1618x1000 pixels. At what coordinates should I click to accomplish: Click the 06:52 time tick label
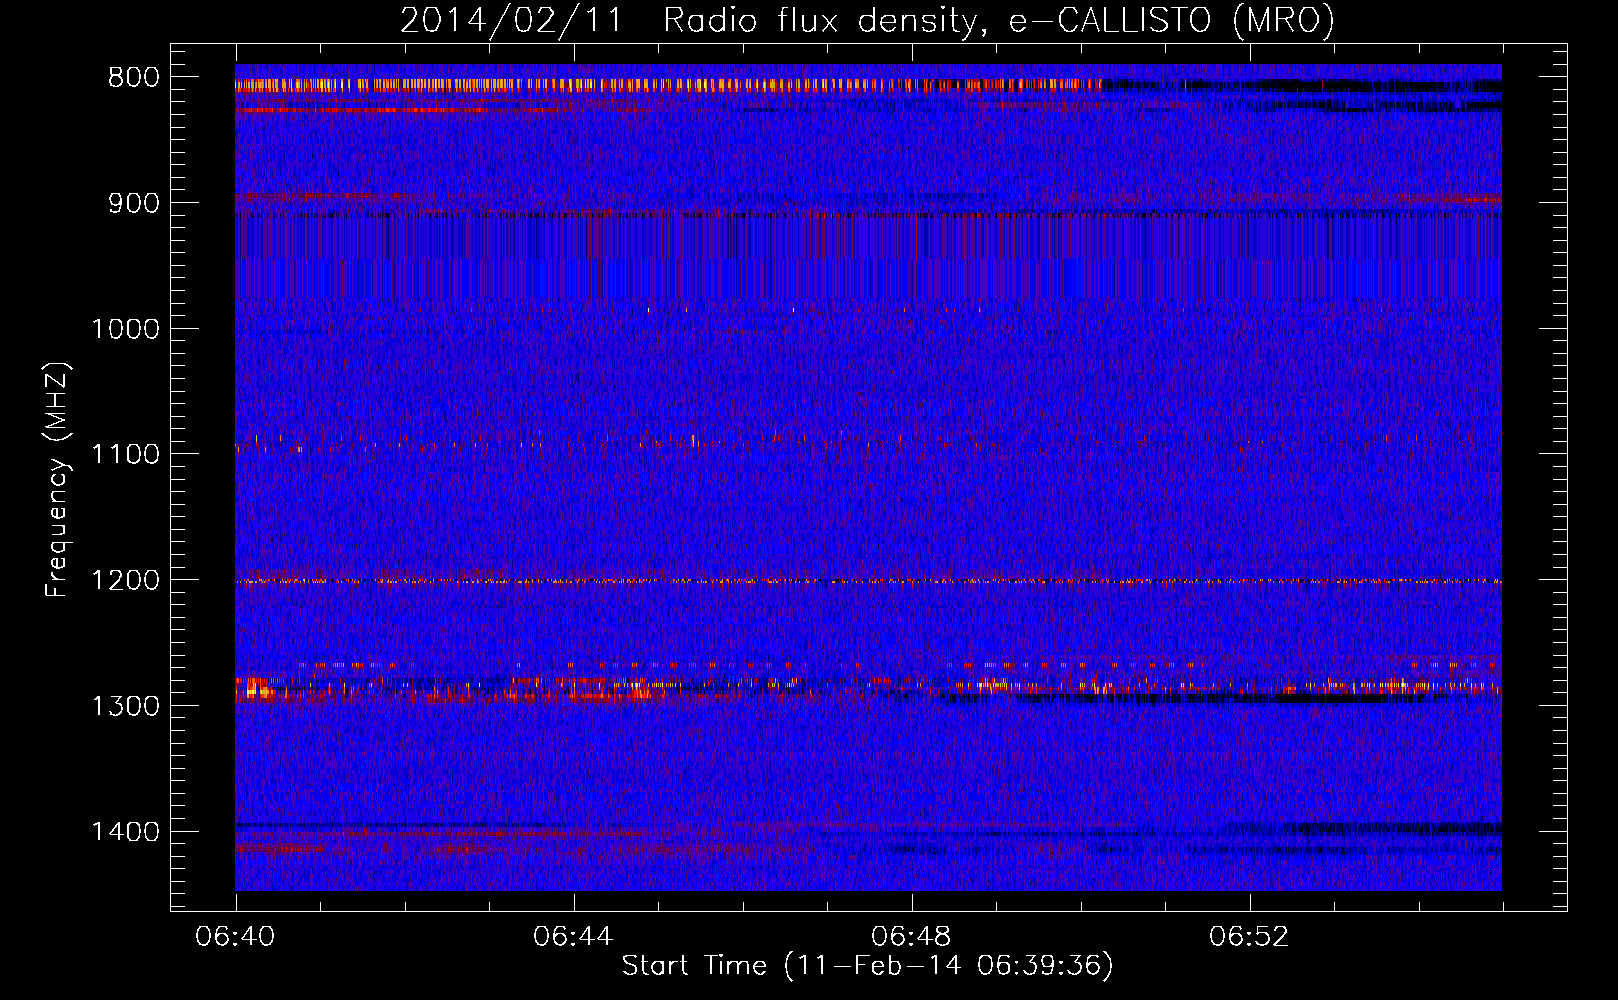pyautogui.click(x=1249, y=937)
